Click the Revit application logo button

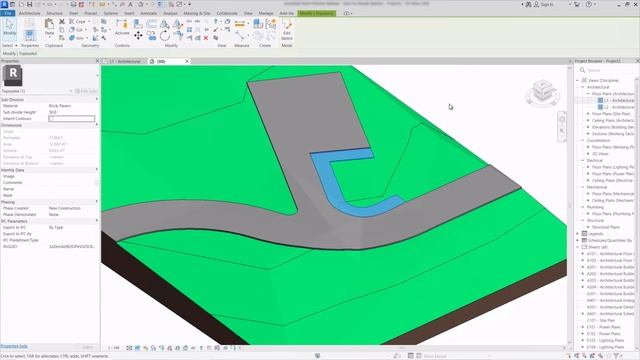click(4, 4)
